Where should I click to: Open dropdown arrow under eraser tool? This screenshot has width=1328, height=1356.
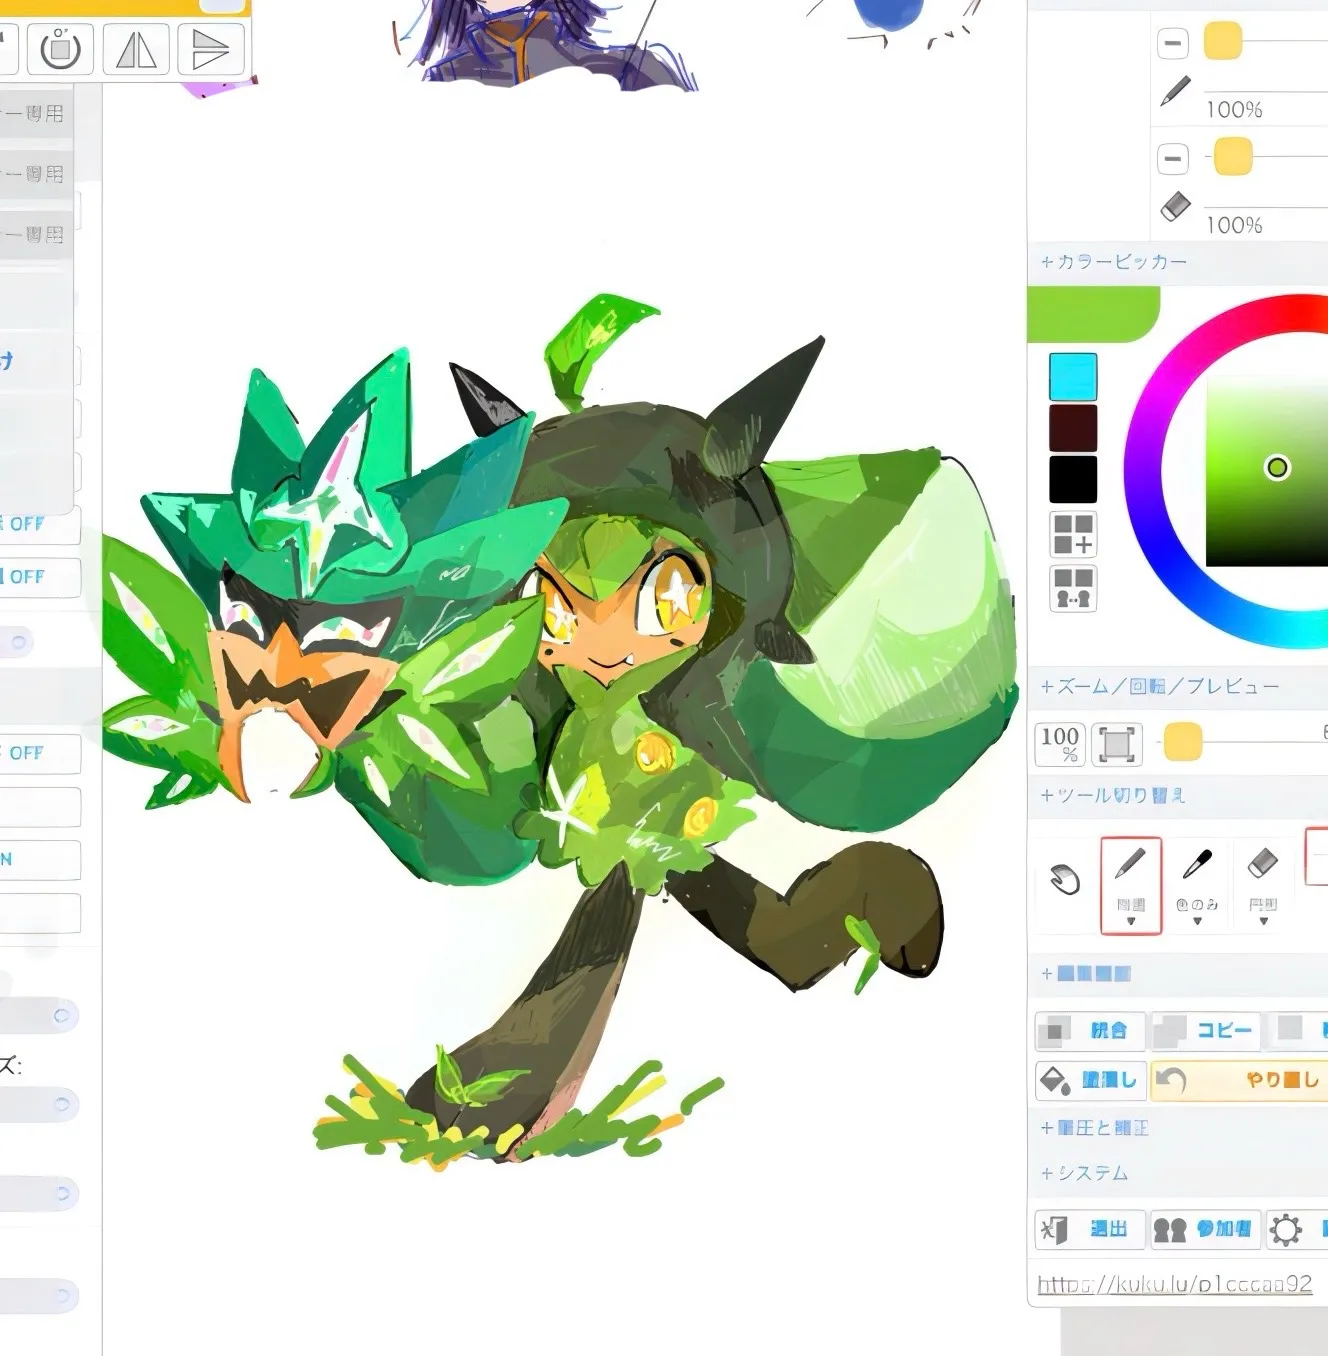[x=1264, y=922]
